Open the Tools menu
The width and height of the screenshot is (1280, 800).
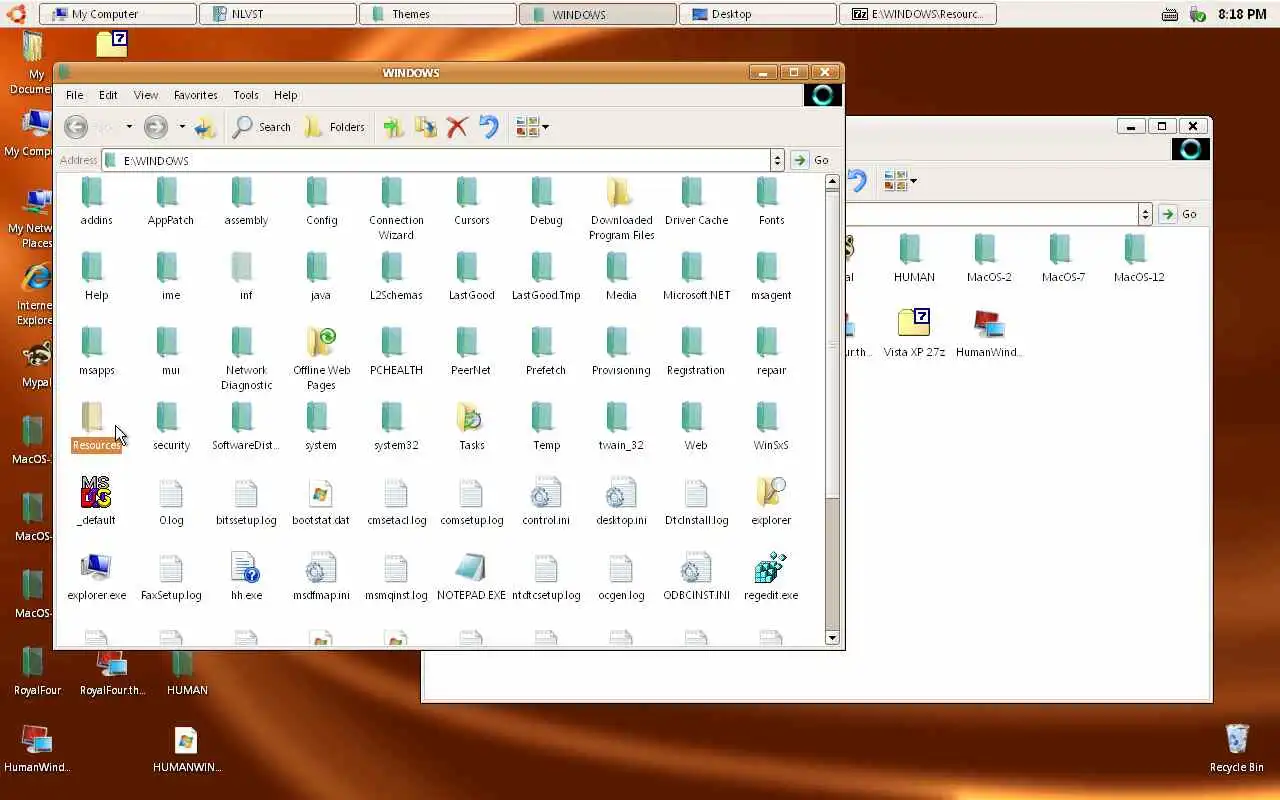coord(246,95)
